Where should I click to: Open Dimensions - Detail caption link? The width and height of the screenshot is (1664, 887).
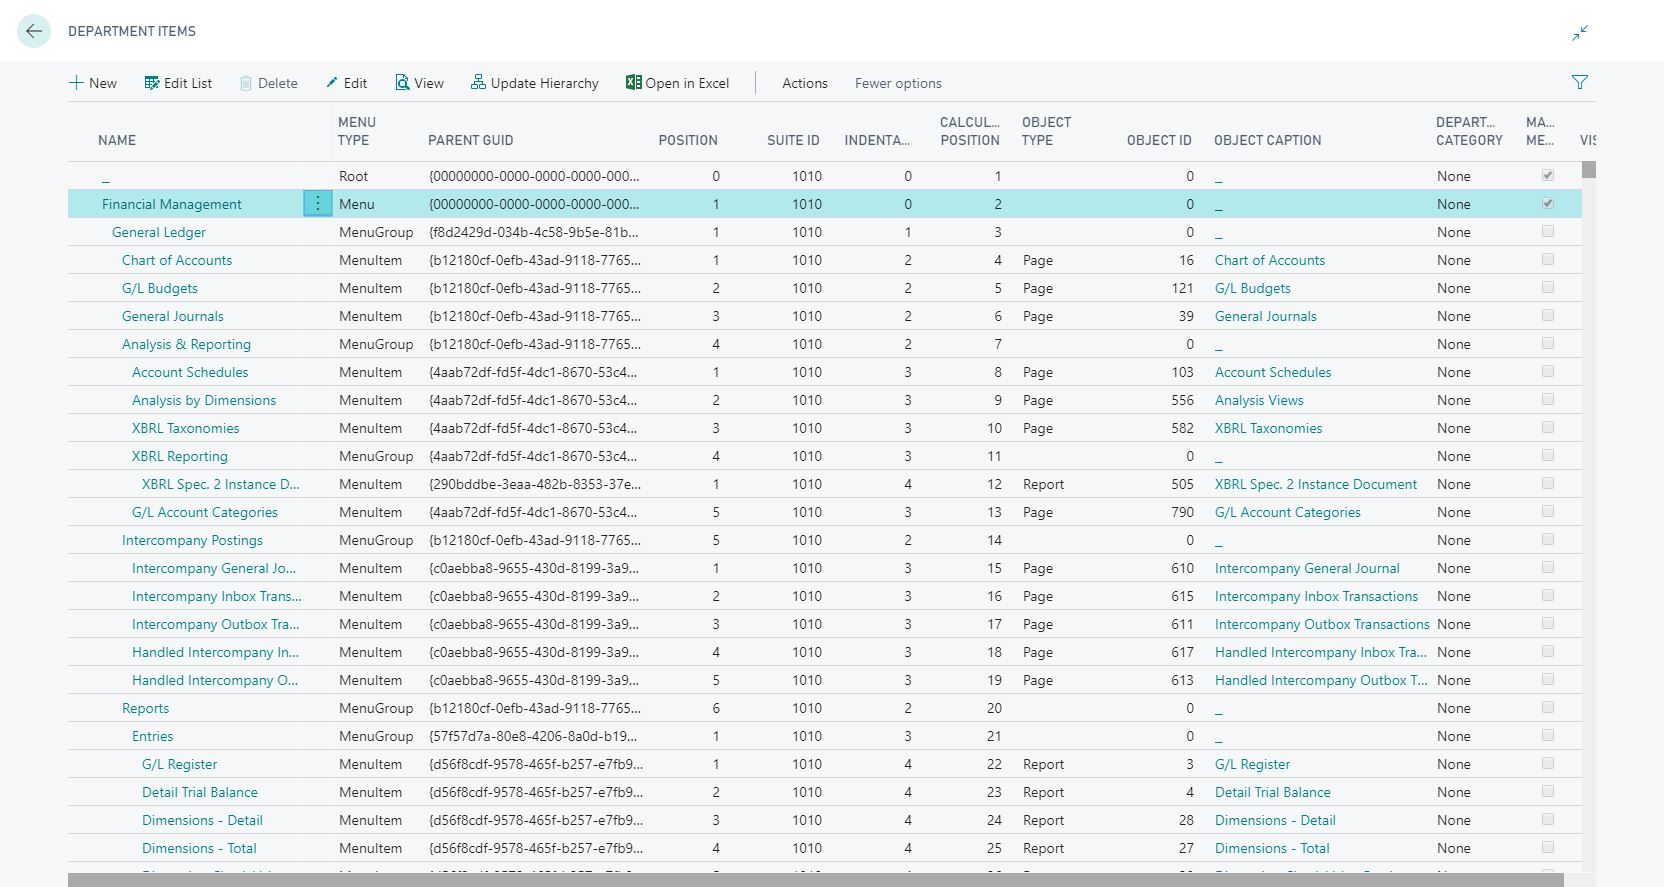click(x=1275, y=820)
